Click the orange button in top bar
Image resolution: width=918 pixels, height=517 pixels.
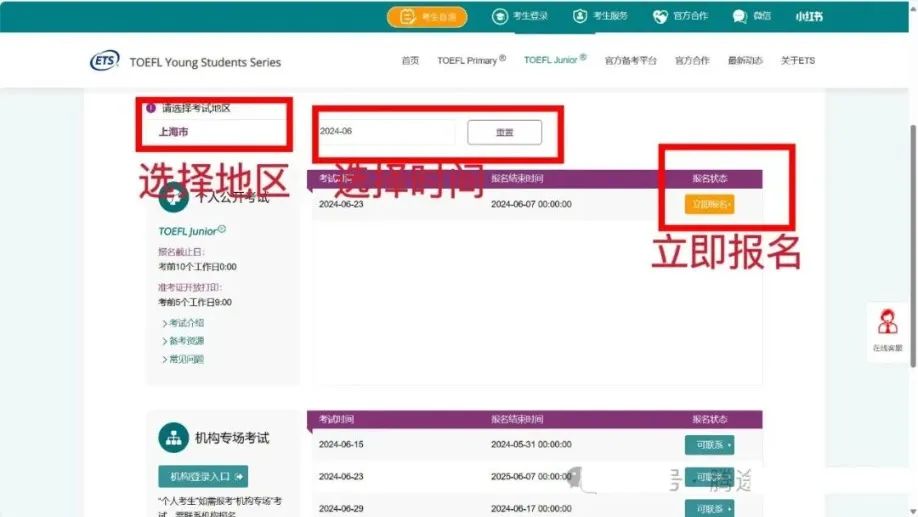[427, 16]
